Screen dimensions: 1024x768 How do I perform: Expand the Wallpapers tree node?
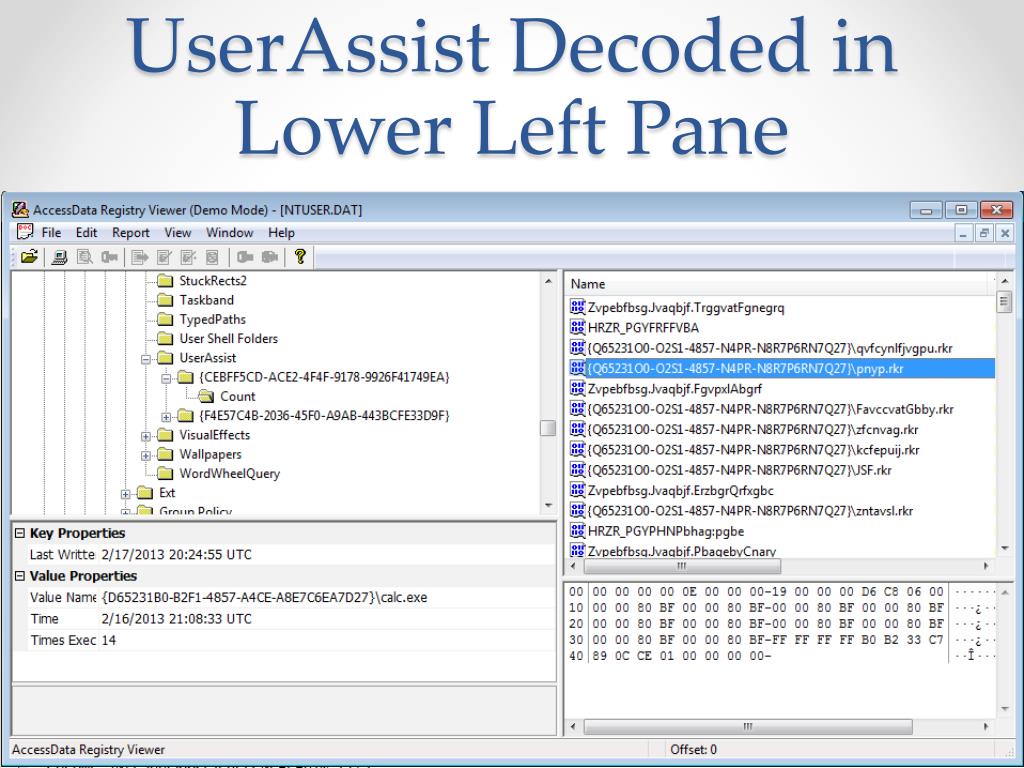[146, 455]
